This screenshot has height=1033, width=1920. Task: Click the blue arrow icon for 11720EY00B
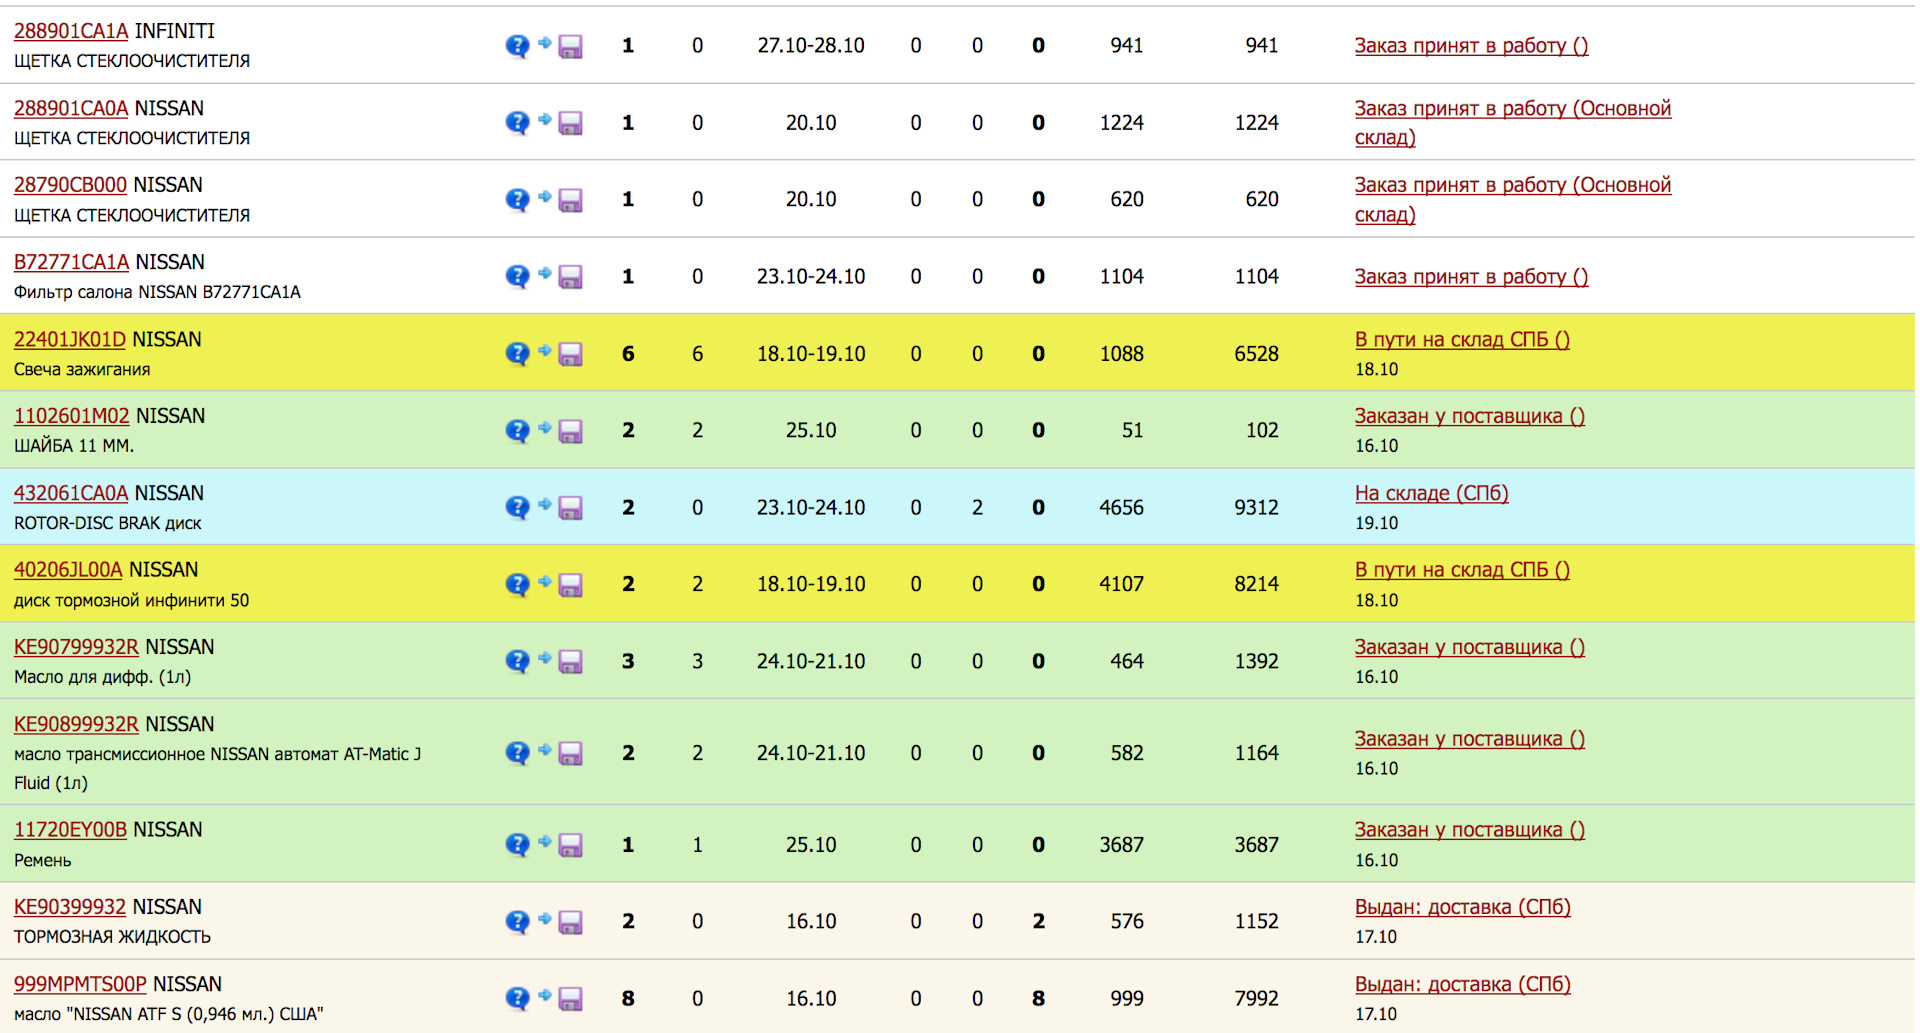[545, 842]
